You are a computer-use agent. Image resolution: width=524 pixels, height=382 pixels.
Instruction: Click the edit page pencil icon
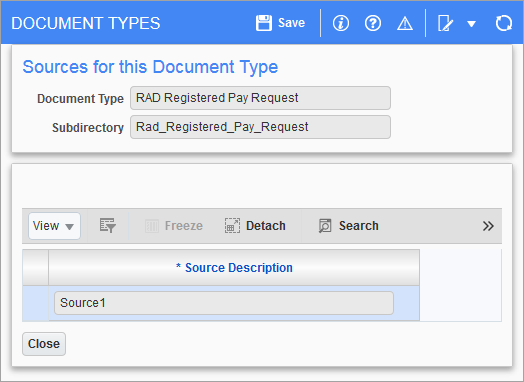(445, 23)
